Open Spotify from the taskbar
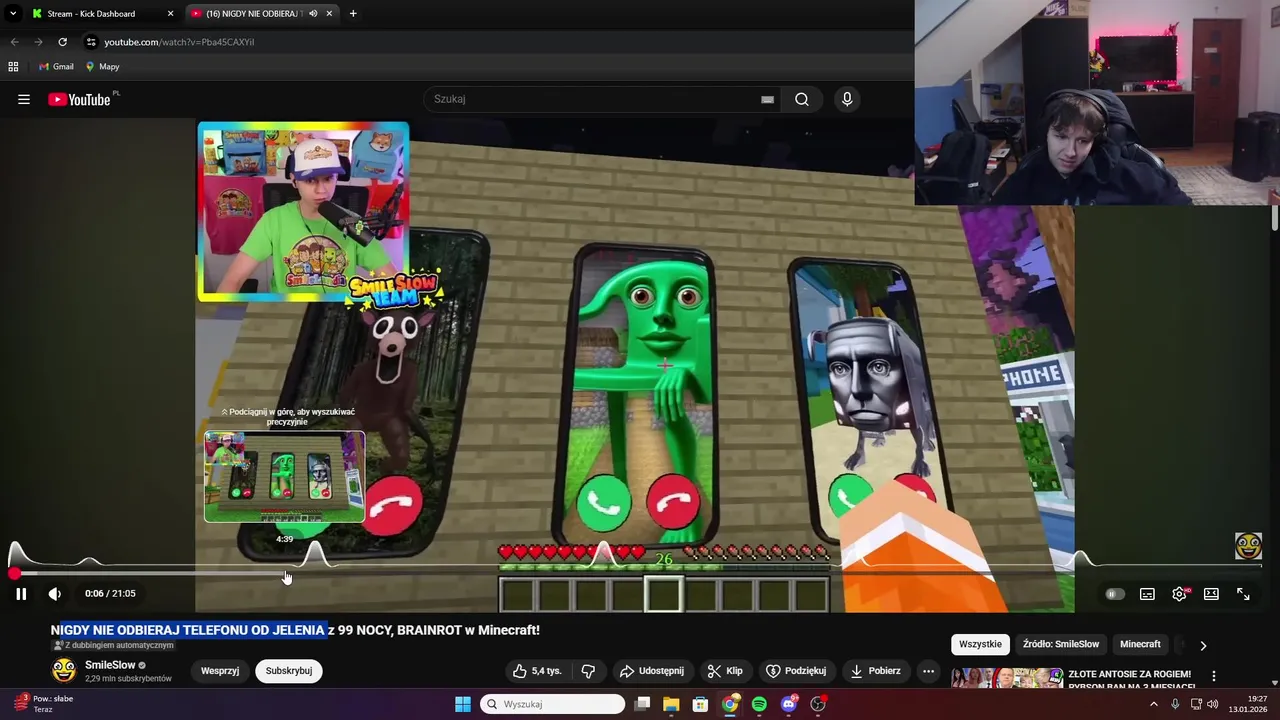This screenshot has width=1280, height=720. point(759,704)
